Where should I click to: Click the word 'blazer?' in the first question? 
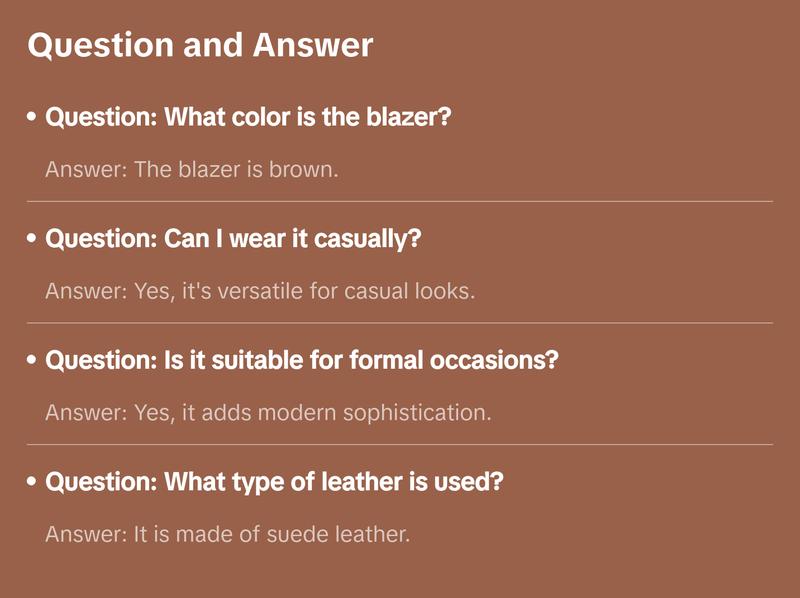413,118
